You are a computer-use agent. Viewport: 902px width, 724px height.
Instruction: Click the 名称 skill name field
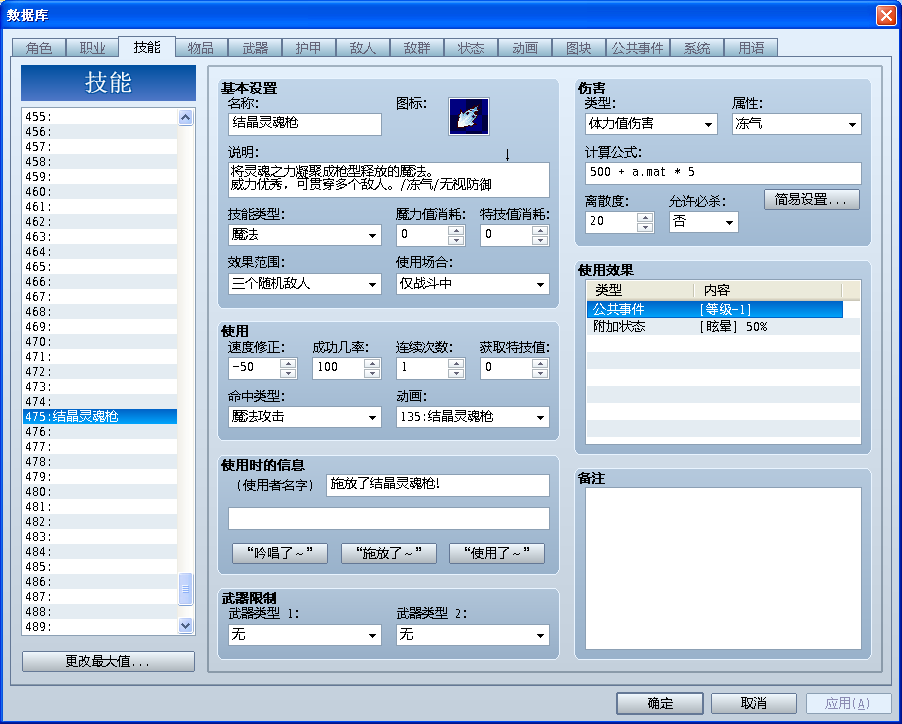[304, 124]
